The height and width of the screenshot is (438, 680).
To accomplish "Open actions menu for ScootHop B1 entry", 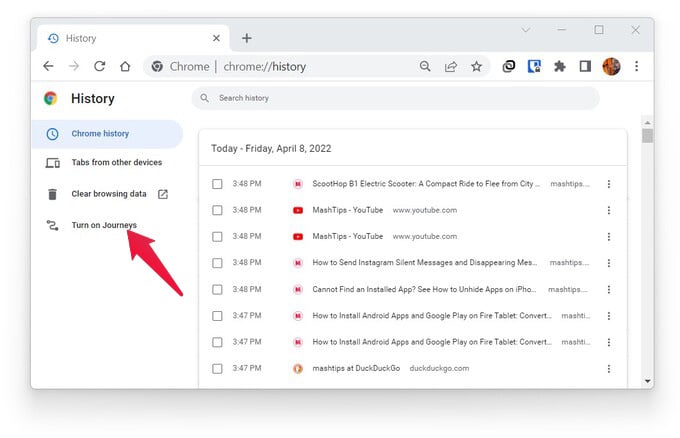I will click(609, 184).
